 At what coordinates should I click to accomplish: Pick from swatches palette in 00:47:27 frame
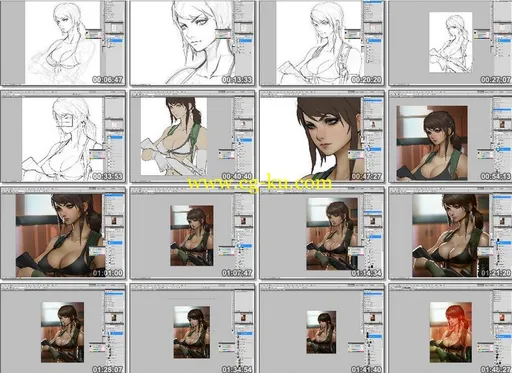(356, 154)
